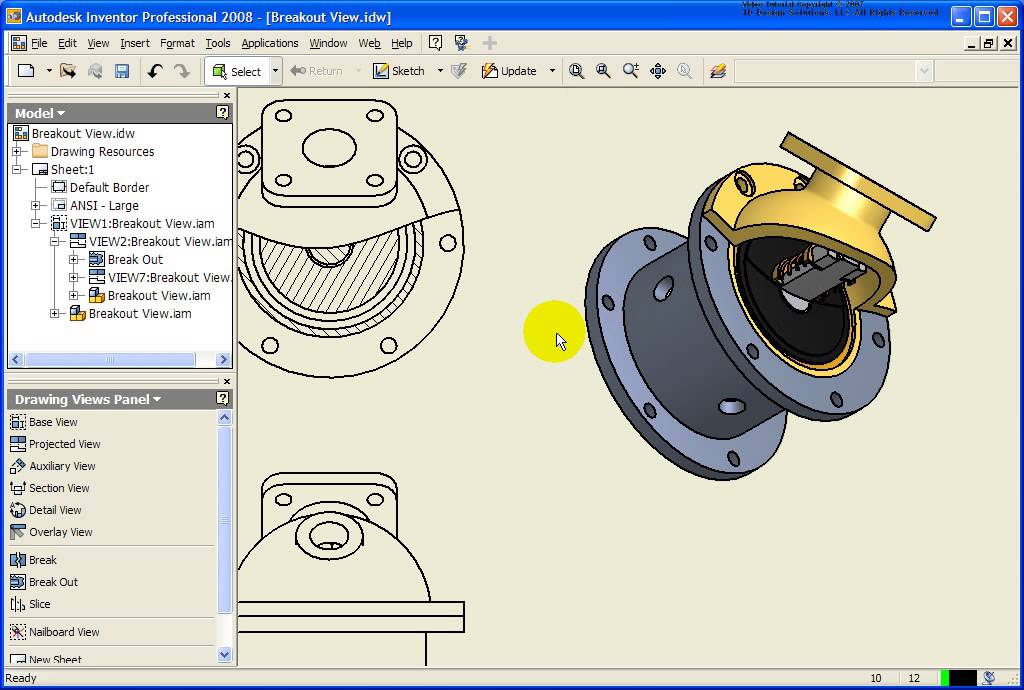Screen dimensions: 1024x690
Task: Select the Section View tool
Action: point(50,488)
